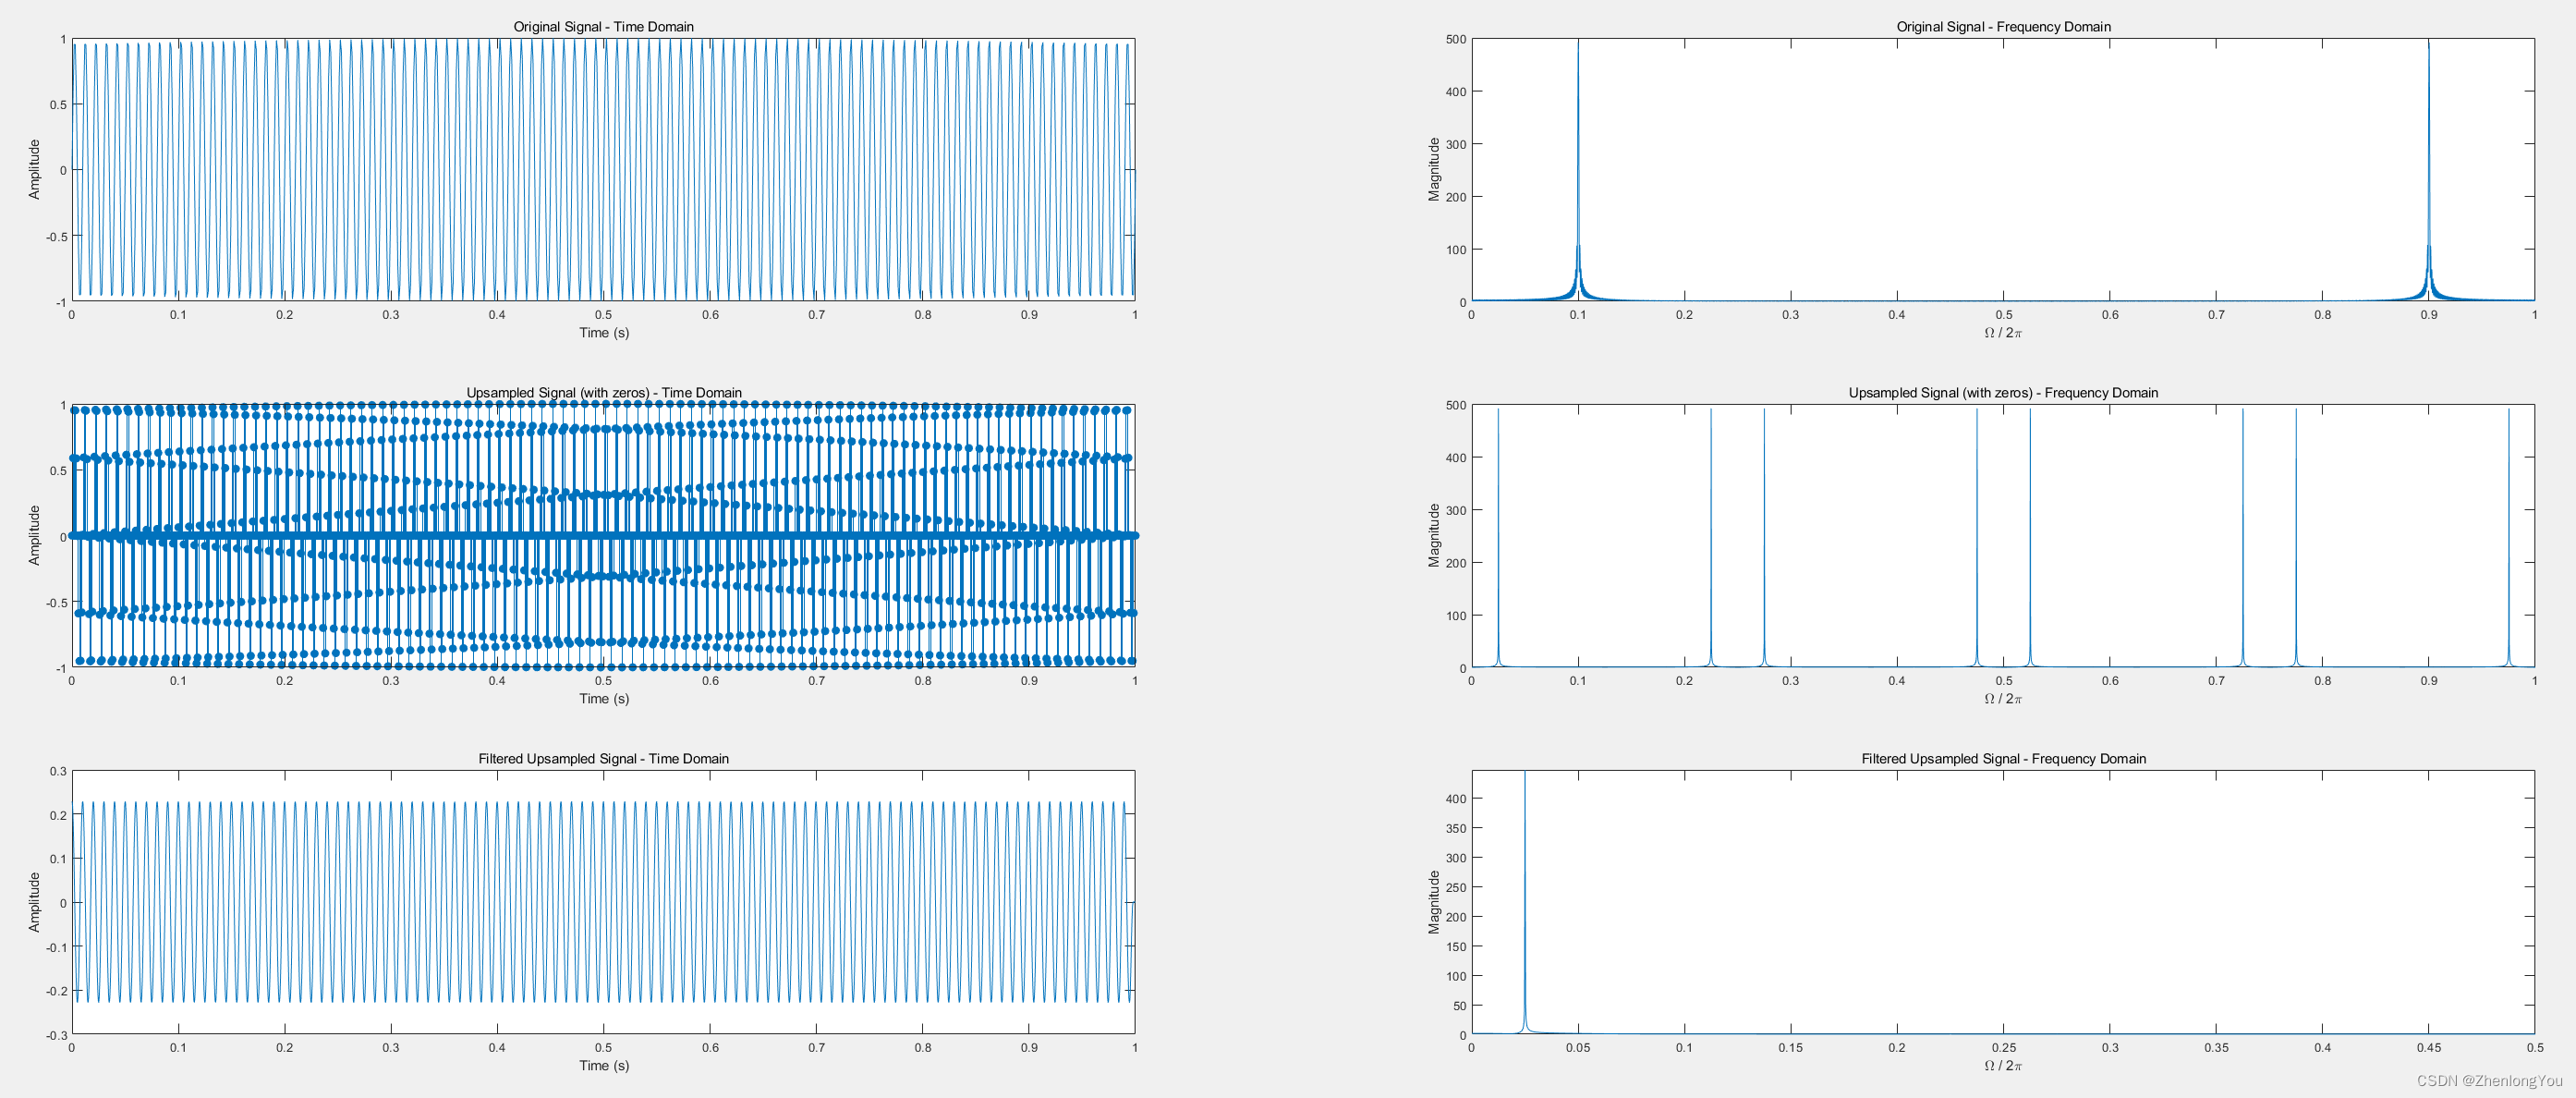Click the 0.5 x-axis tick of the upsampled time plot

604,681
